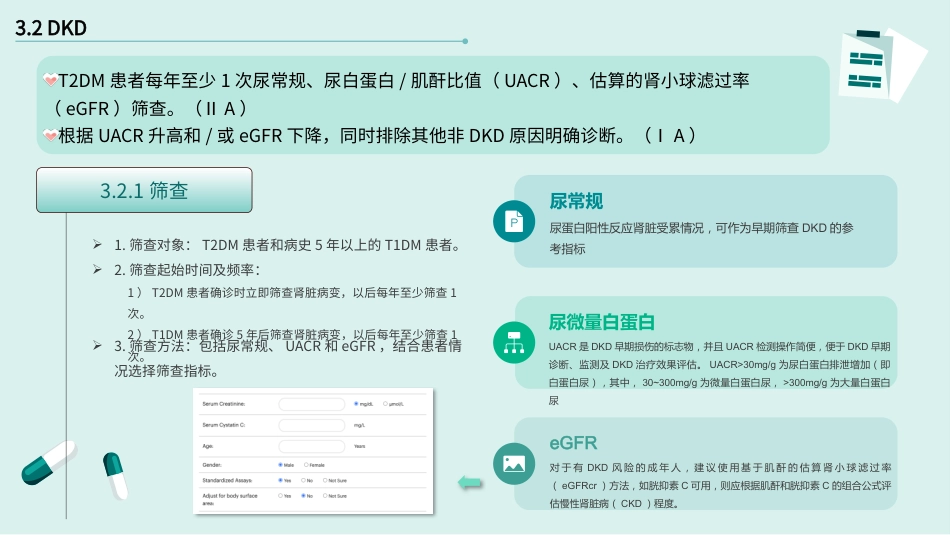This screenshot has width=950, height=535.
Task: Select µmol/L unit for Serum Creatinine
Action: [385, 404]
